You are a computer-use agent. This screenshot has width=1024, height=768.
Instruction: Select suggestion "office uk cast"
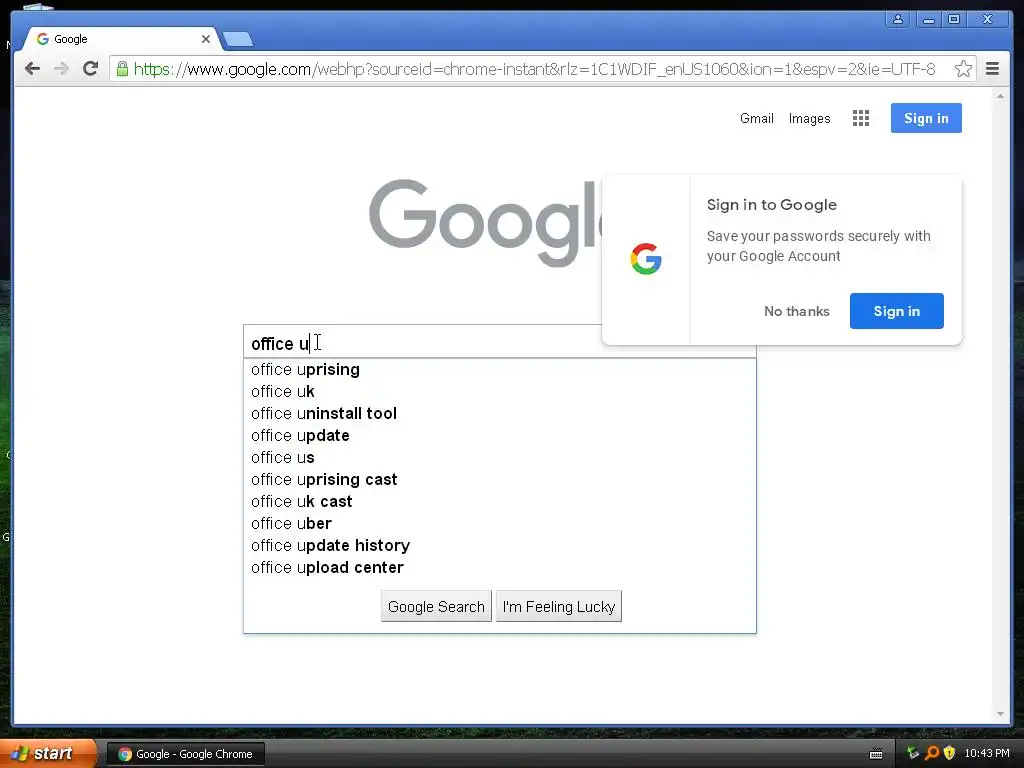pos(500,502)
